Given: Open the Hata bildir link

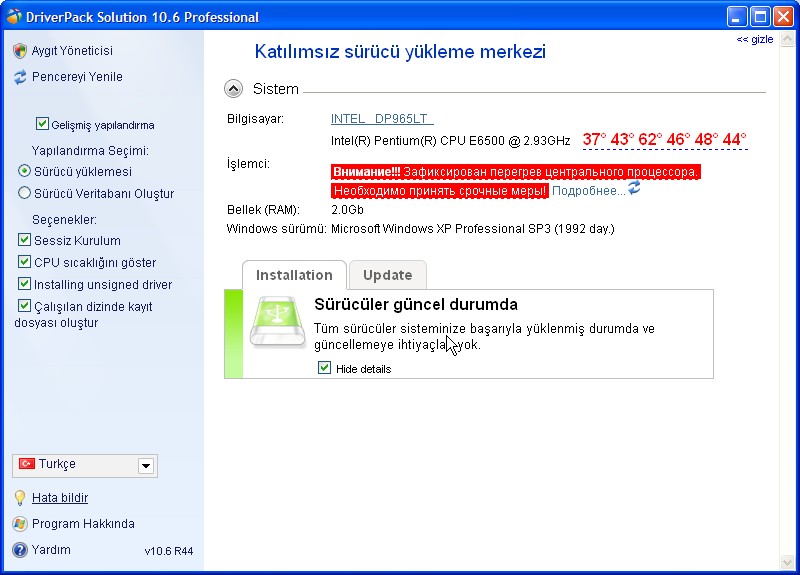Looking at the screenshot, I should click(x=60, y=498).
